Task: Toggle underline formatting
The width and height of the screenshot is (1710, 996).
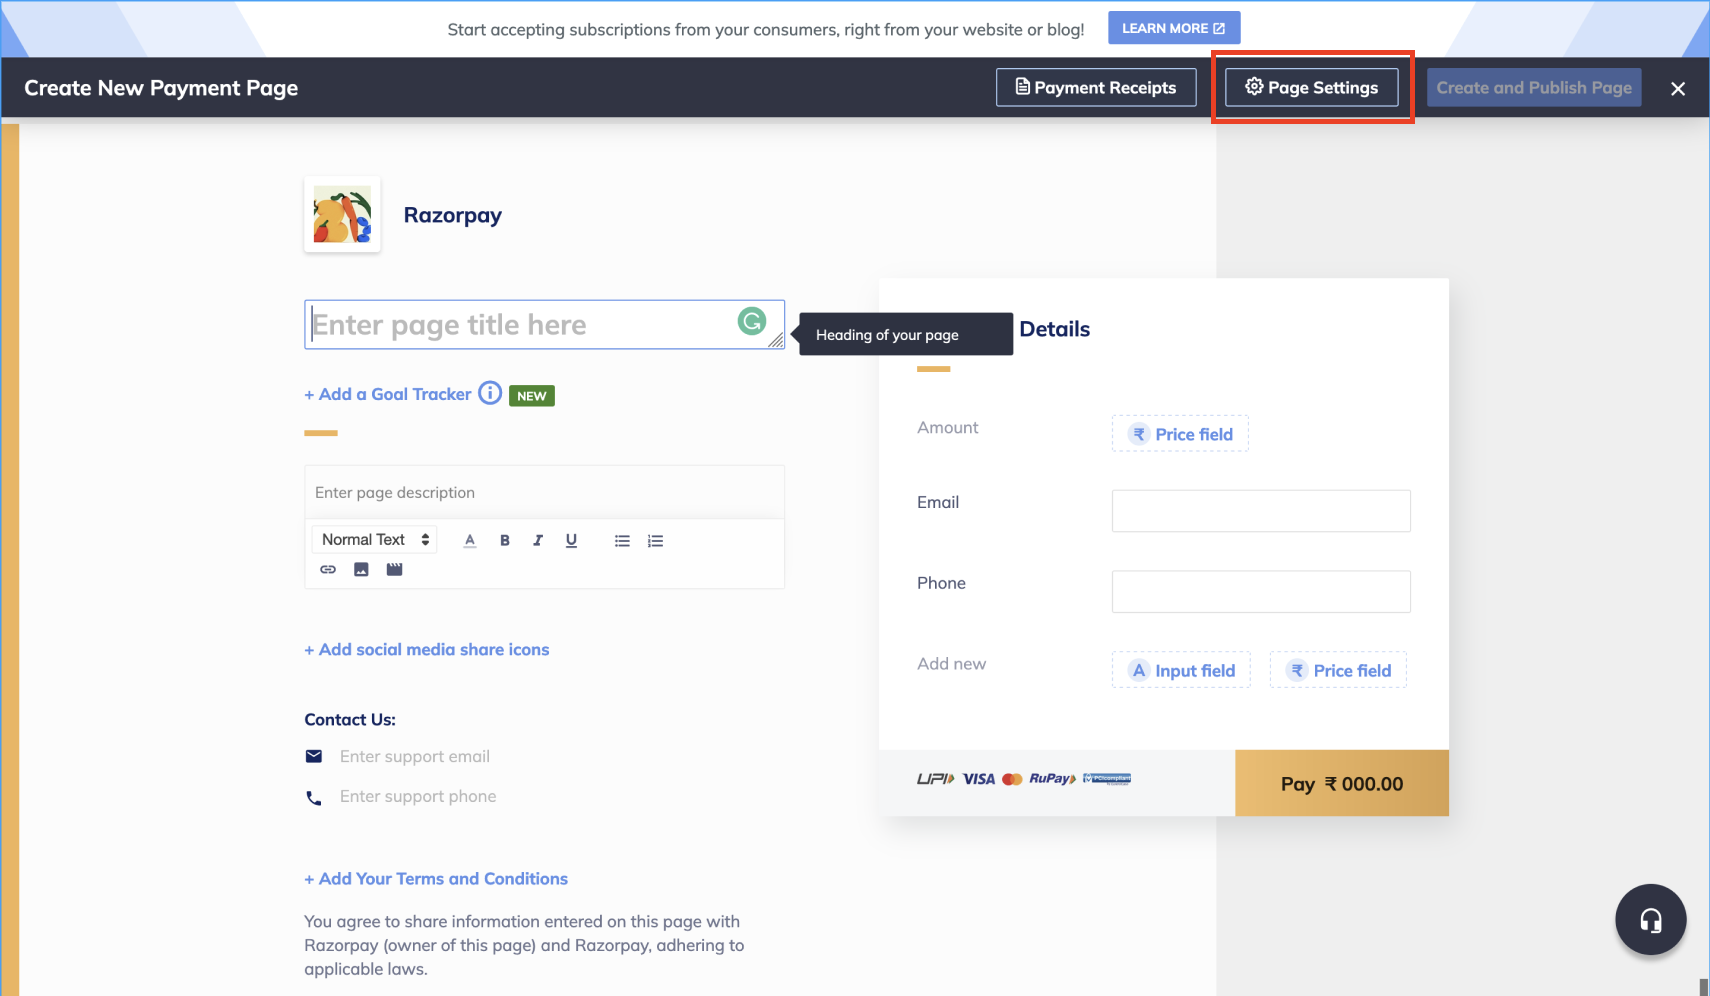Action: coord(571,541)
